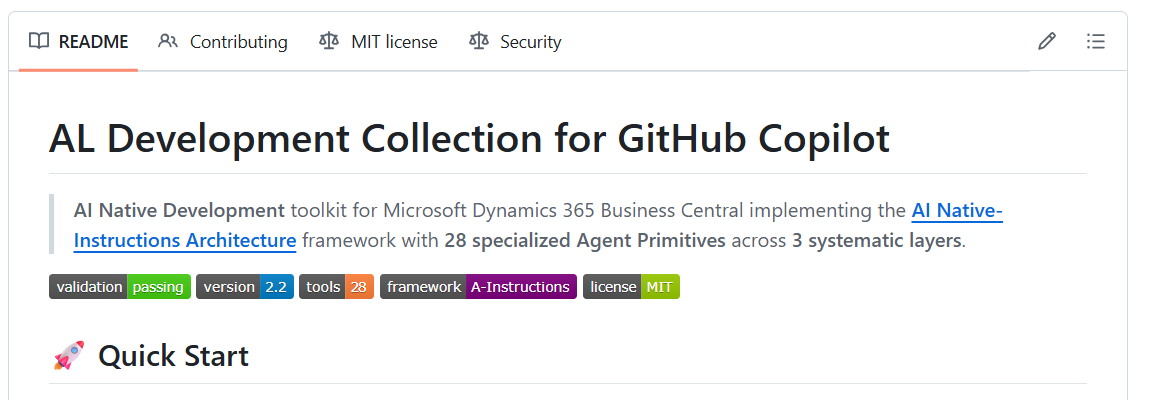Select the MIT license tab label
This screenshot has height=400, width=1149.
click(x=394, y=42)
